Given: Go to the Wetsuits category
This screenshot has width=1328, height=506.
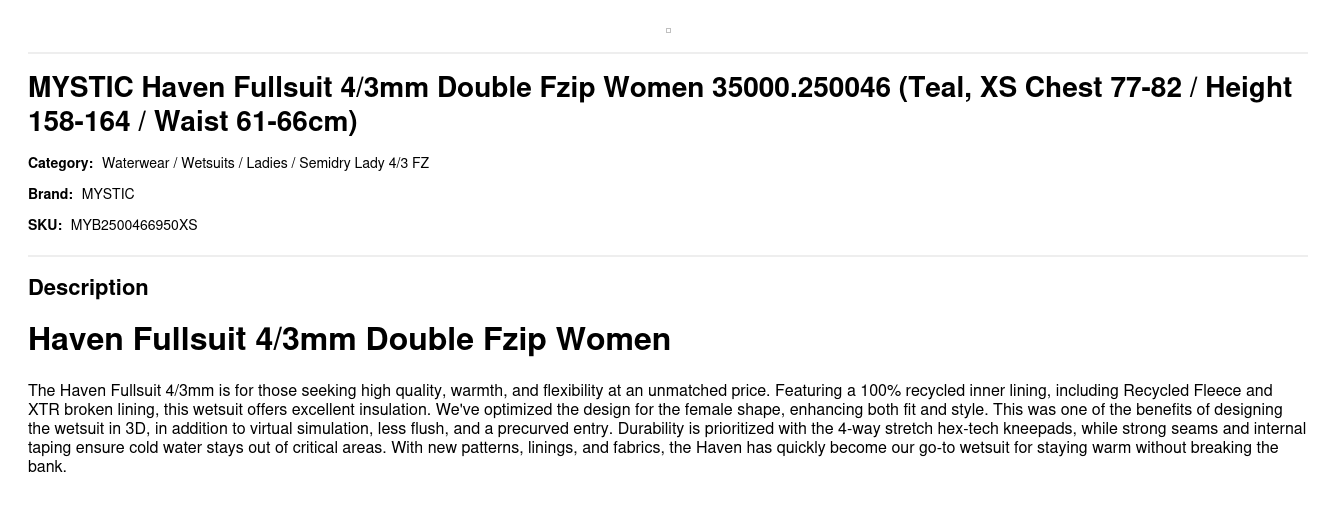Looking at the screenshot, I should (x=208, y=163).
